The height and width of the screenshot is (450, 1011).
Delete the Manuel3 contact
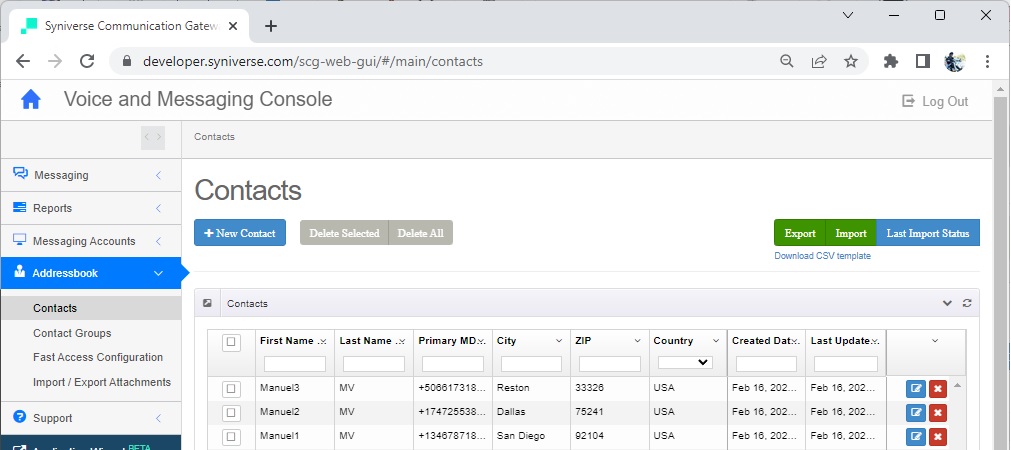tap(938, 389)
